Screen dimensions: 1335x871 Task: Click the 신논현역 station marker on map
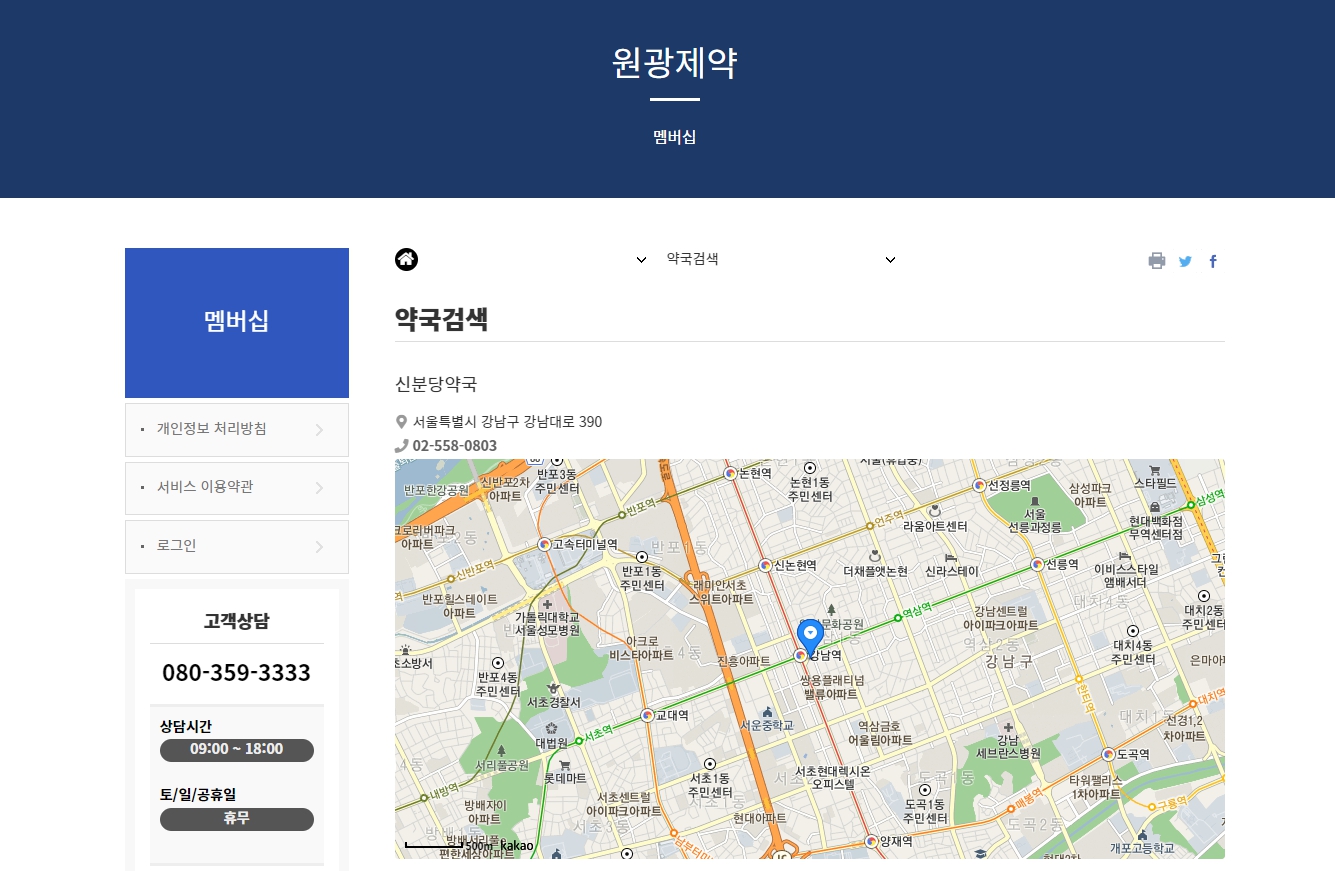765,565
